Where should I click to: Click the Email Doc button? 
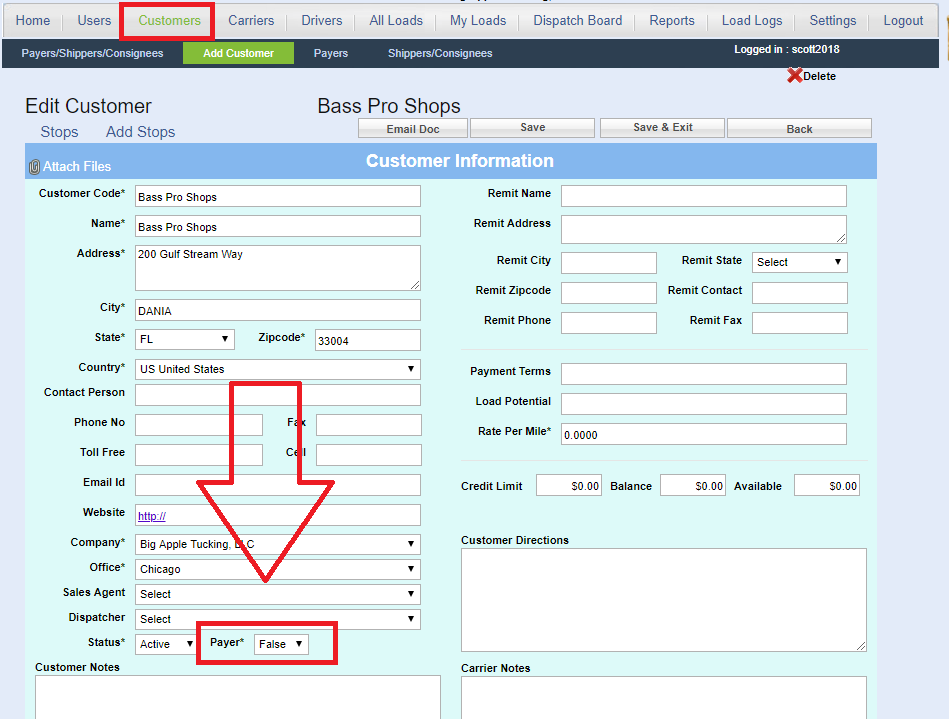[413, 129]
